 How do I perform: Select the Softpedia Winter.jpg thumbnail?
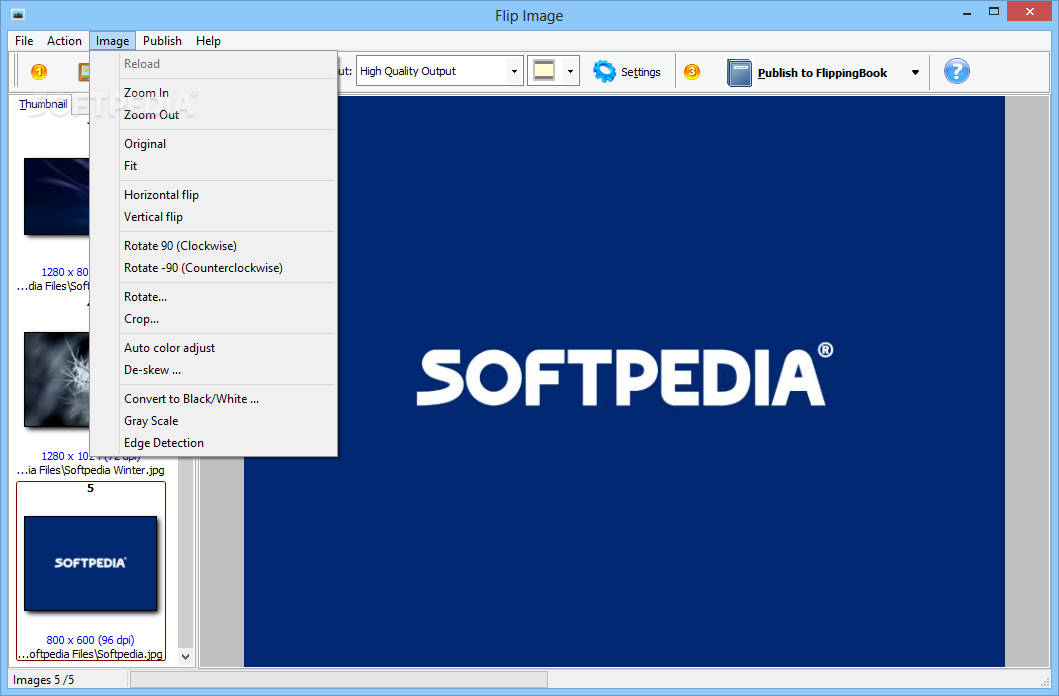[x=57, y=379]
